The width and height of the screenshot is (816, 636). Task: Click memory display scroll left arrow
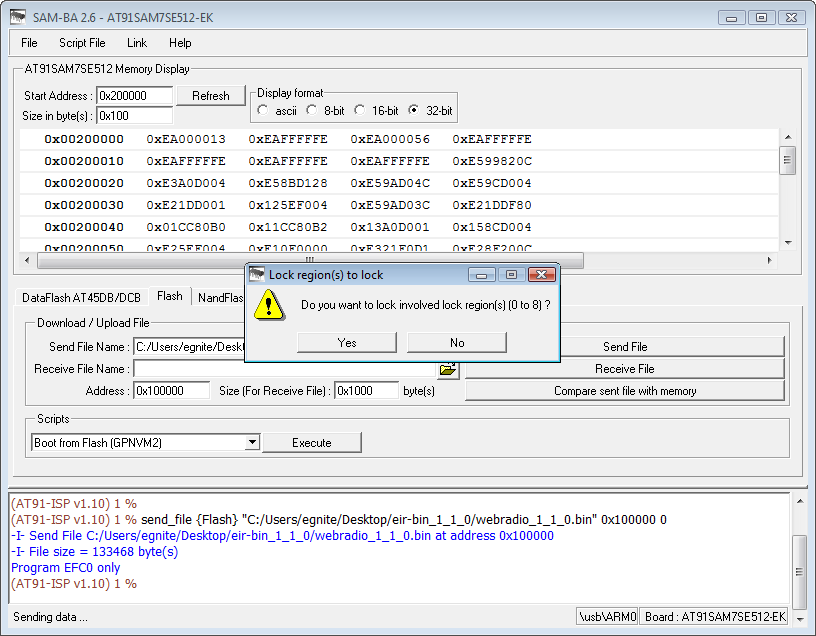coord(27,260)
